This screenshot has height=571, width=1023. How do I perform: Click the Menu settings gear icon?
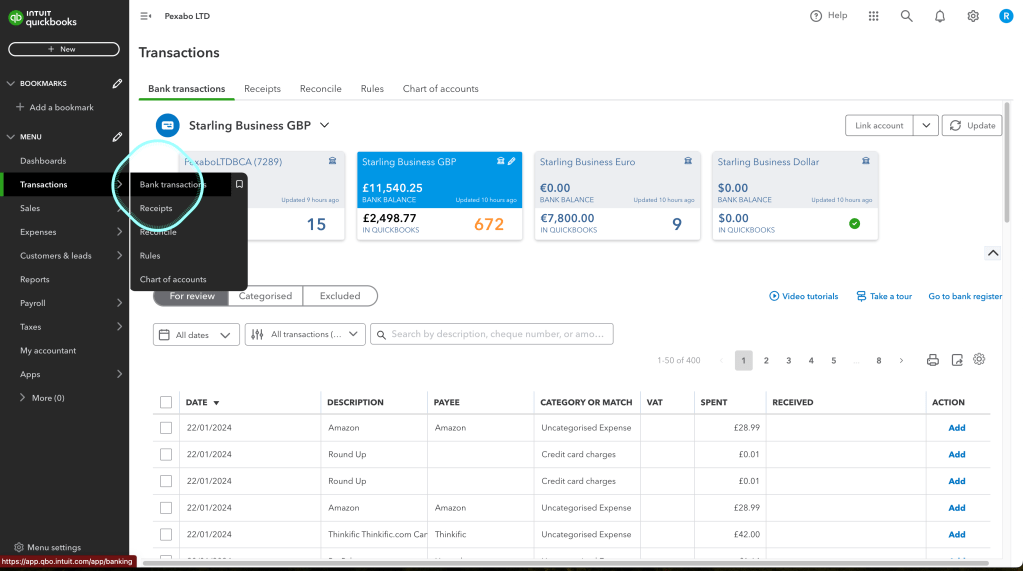(x=19, y=548)
